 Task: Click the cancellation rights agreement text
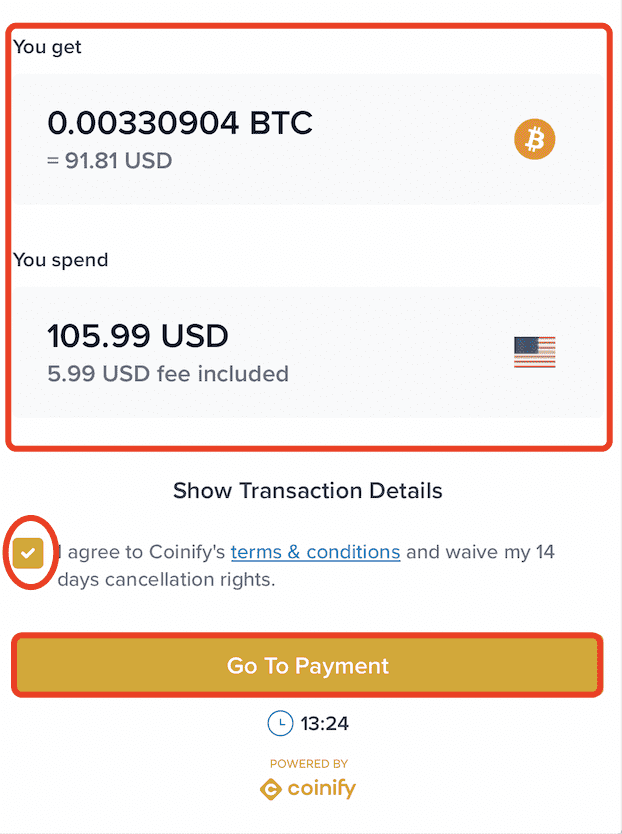click(306, 565)
